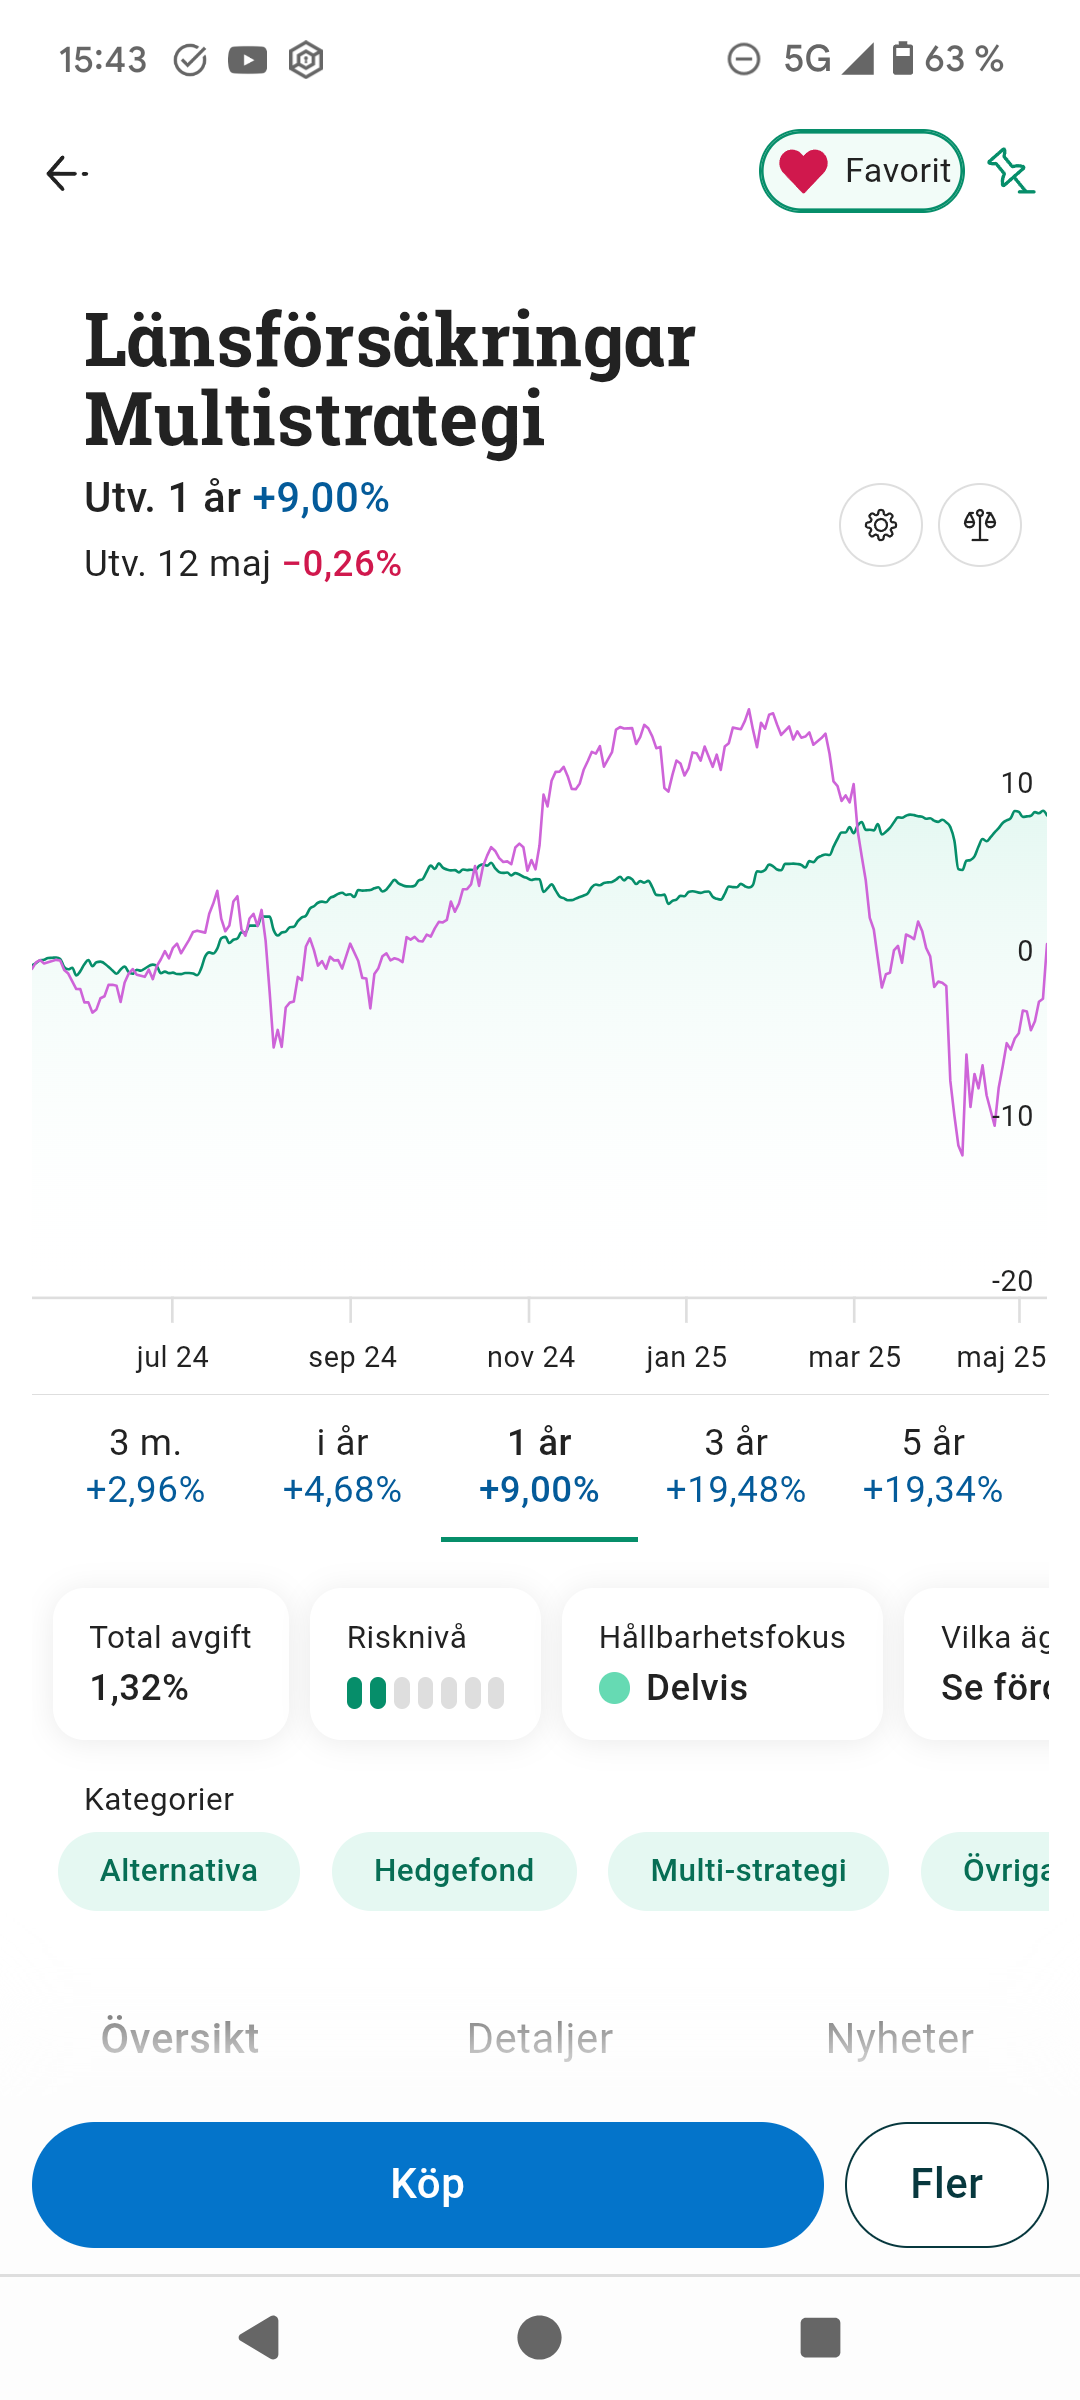Toggle the Favorit heart button

point(861,171)
